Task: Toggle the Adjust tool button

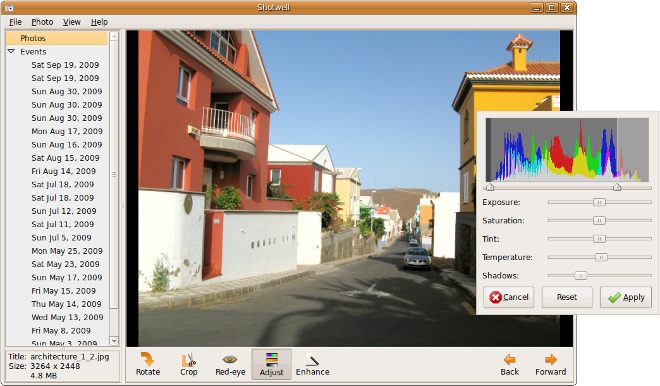Action: (271, 364)
